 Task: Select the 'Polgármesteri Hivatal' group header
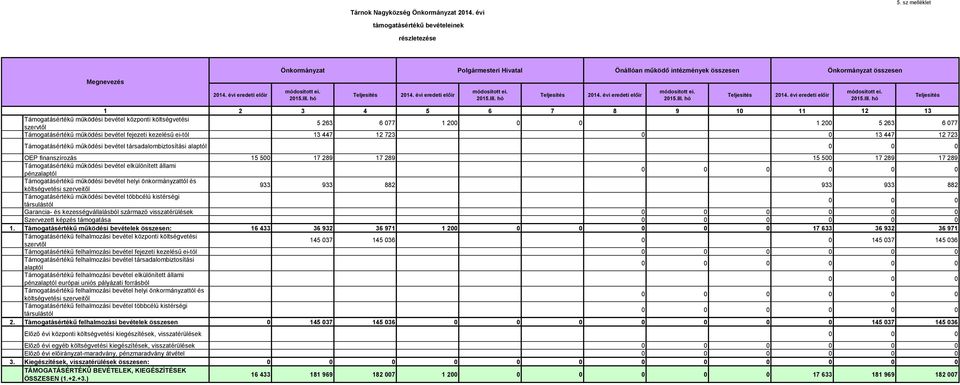pos(490,71)
